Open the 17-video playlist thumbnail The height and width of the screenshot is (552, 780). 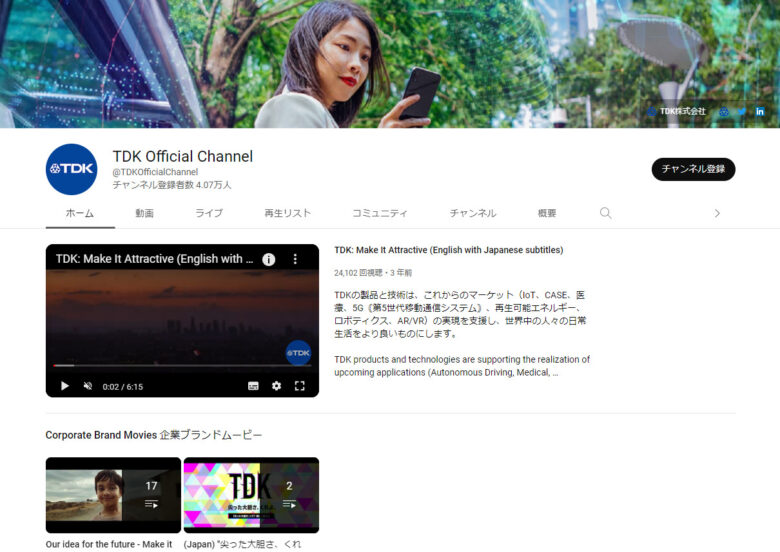(x=113, y=495)
